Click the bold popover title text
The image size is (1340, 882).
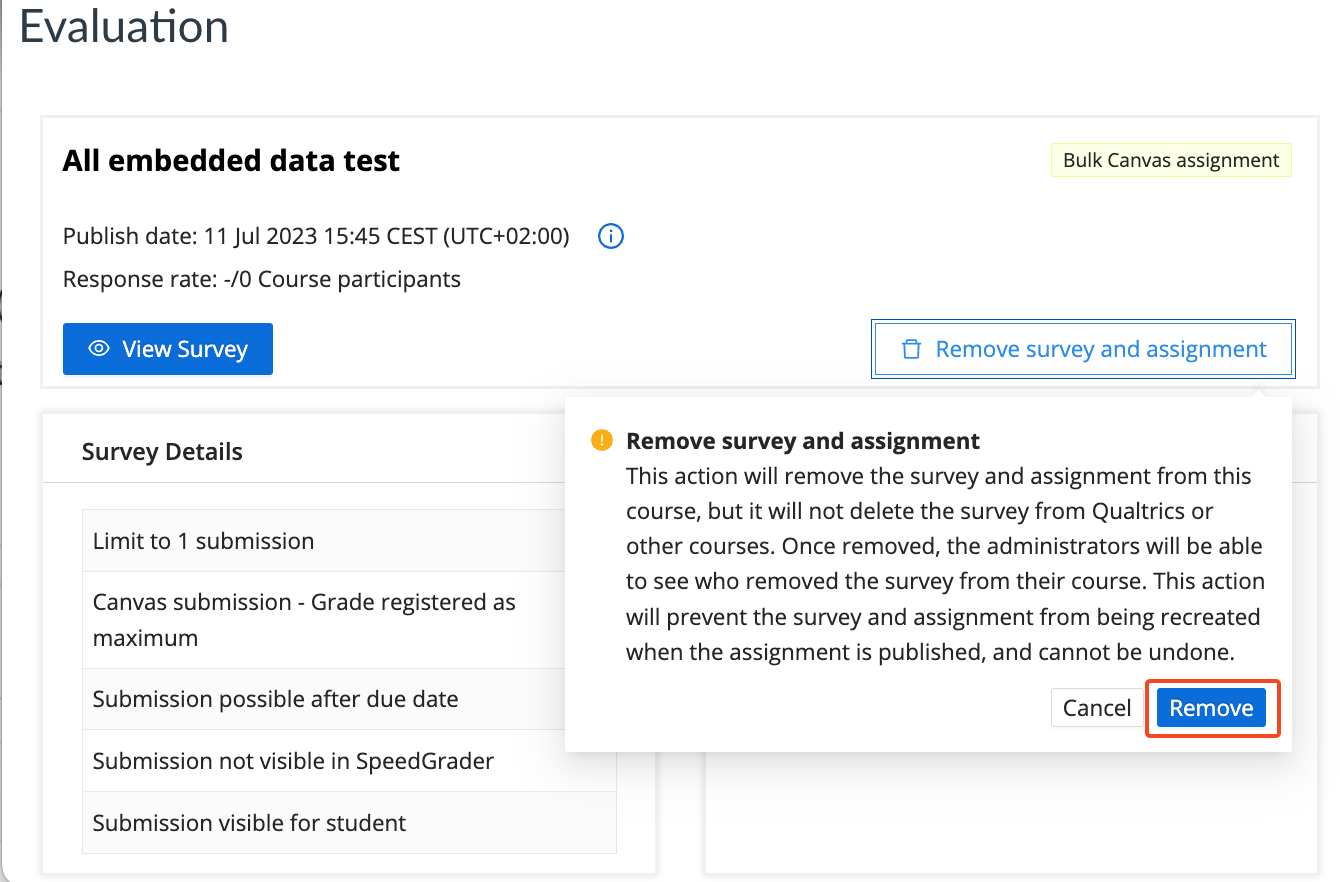point(803,441)
